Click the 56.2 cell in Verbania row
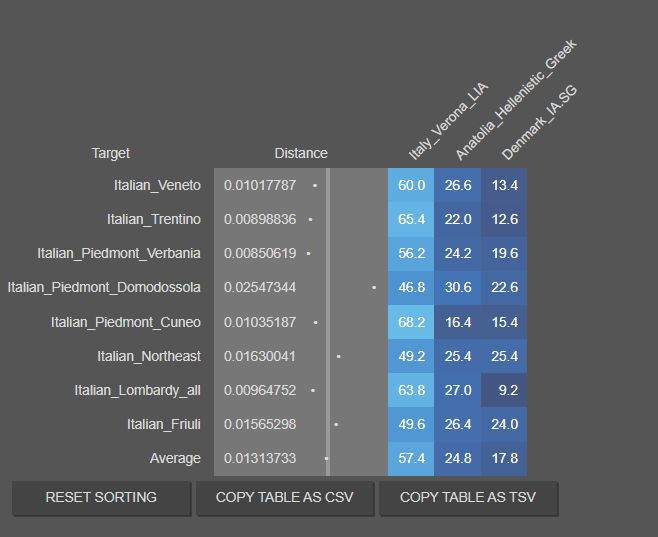658x537 pixels. point(411,253)
